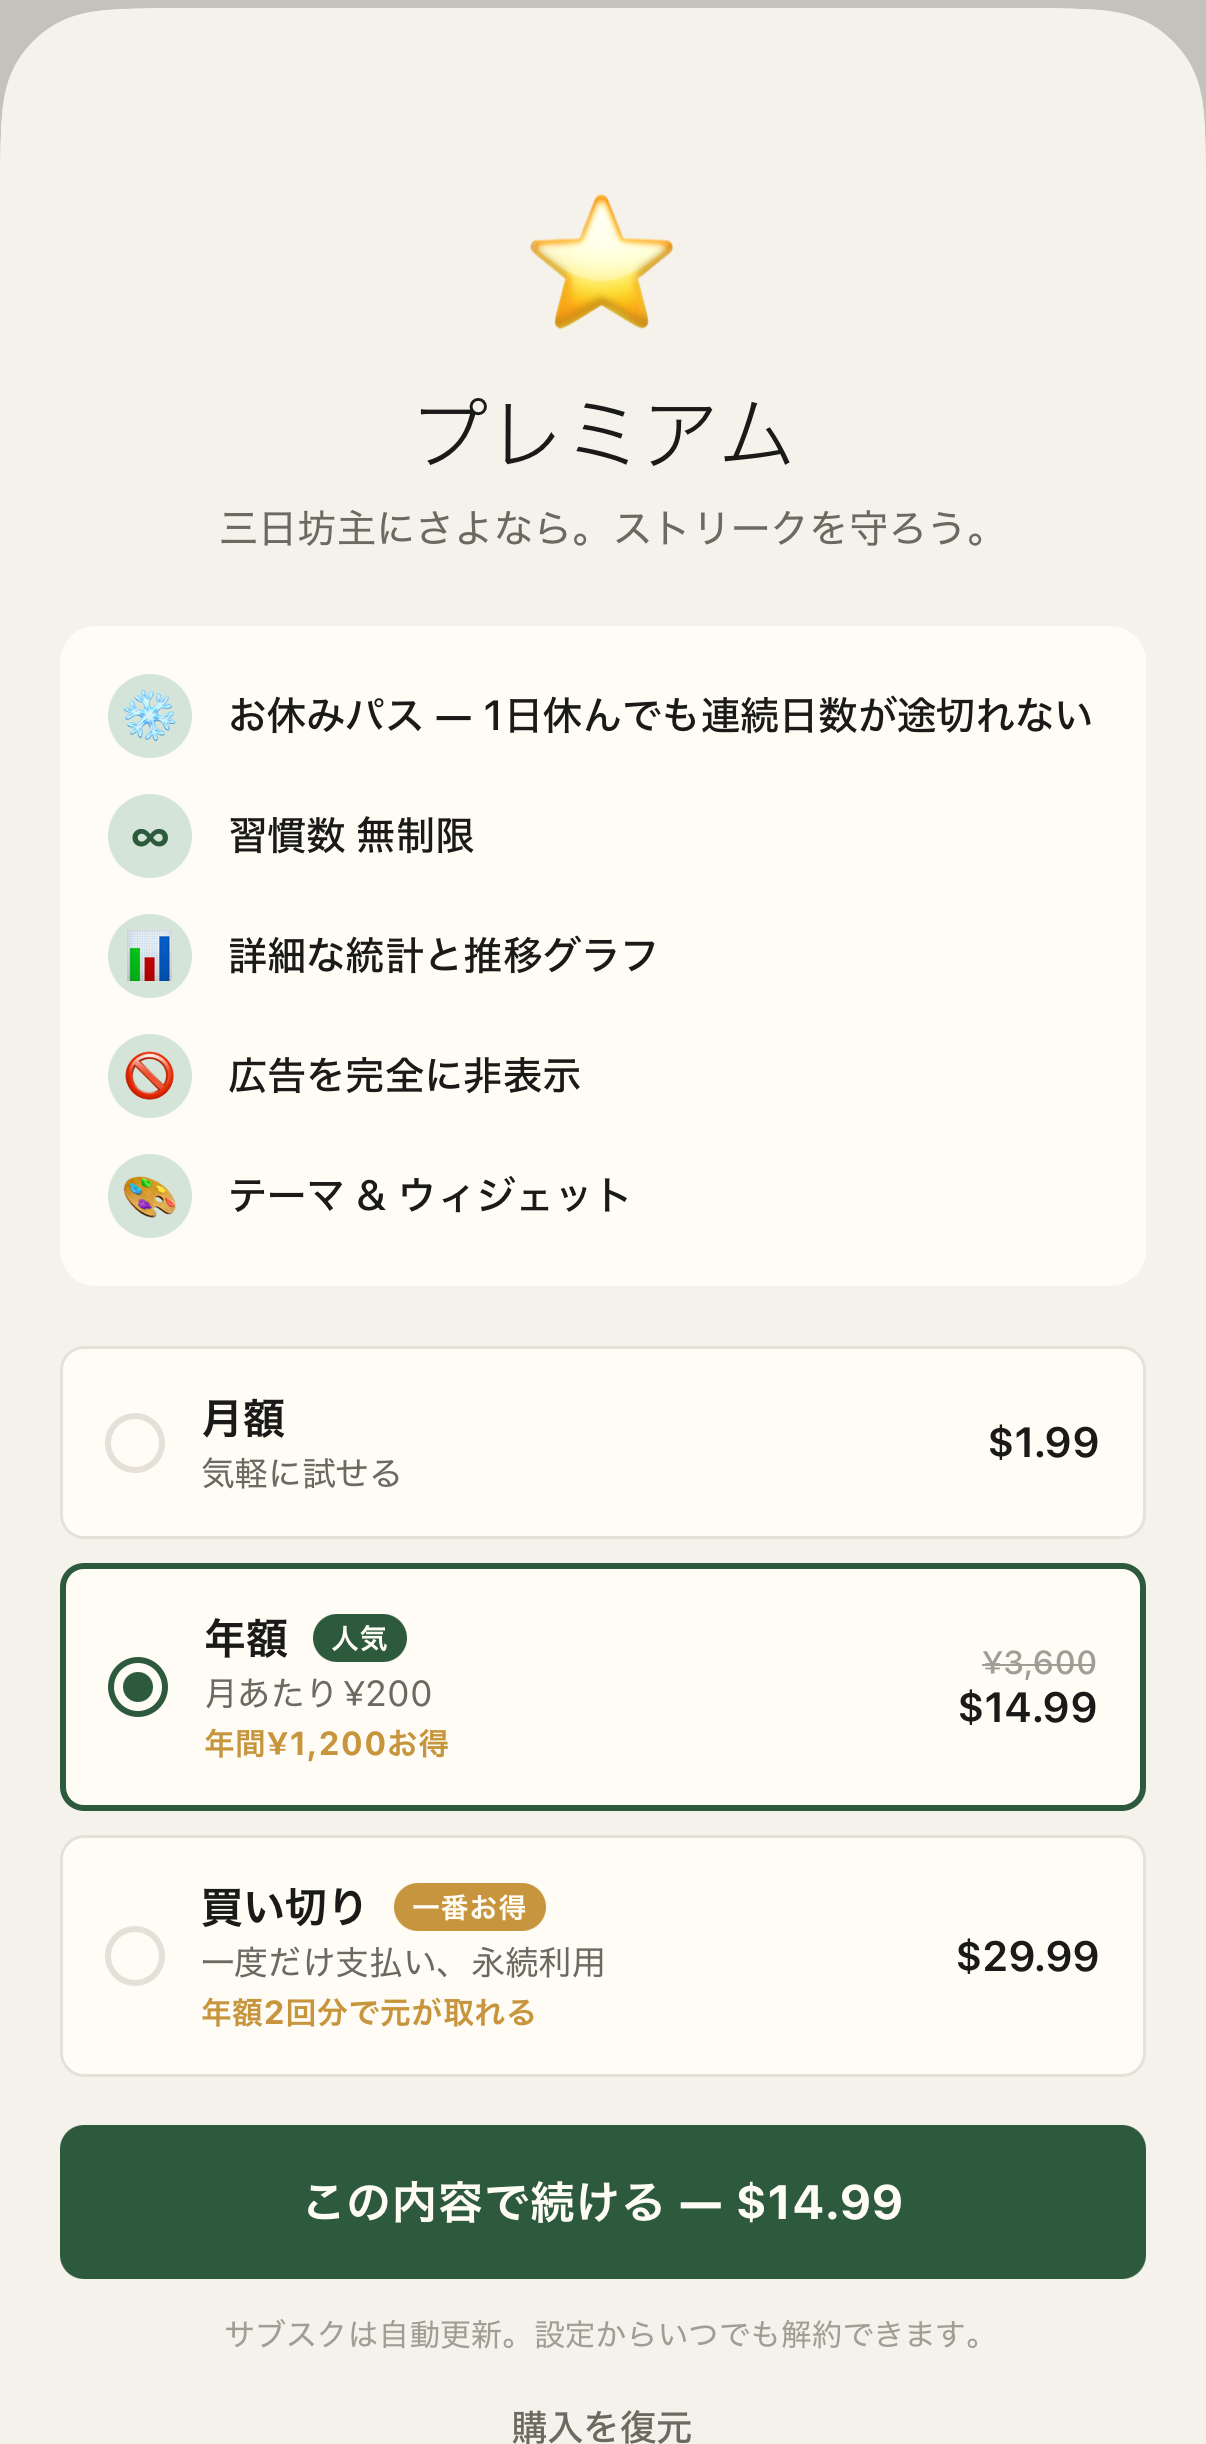
Task: Select the 月額 monthly plan radio button
Action: coord(135,1442)
